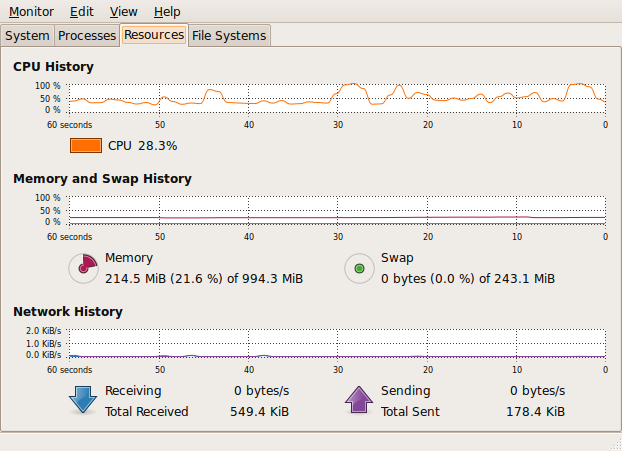Click the Network History heading
The width and height of the screenshot is (622, 451).
pos(68,311)
